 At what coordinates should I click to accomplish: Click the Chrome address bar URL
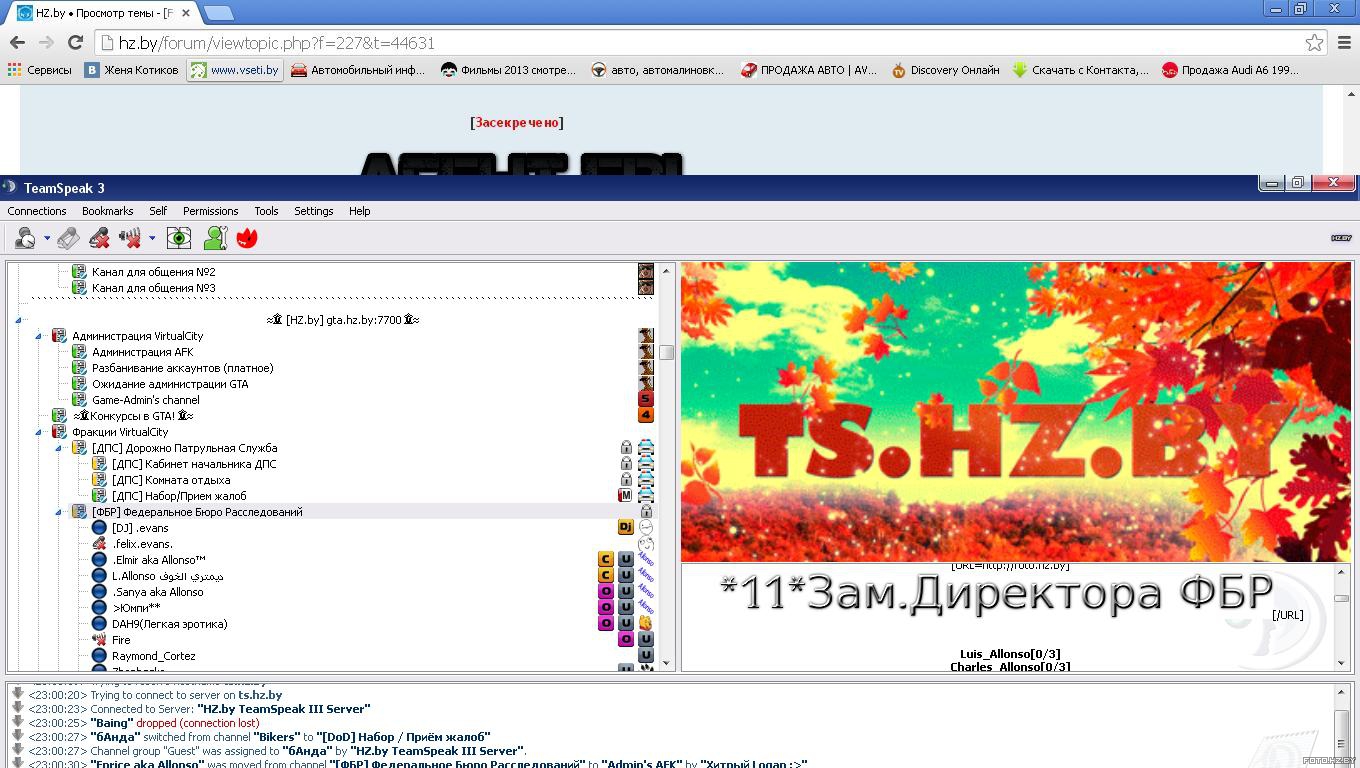[276, 43]
